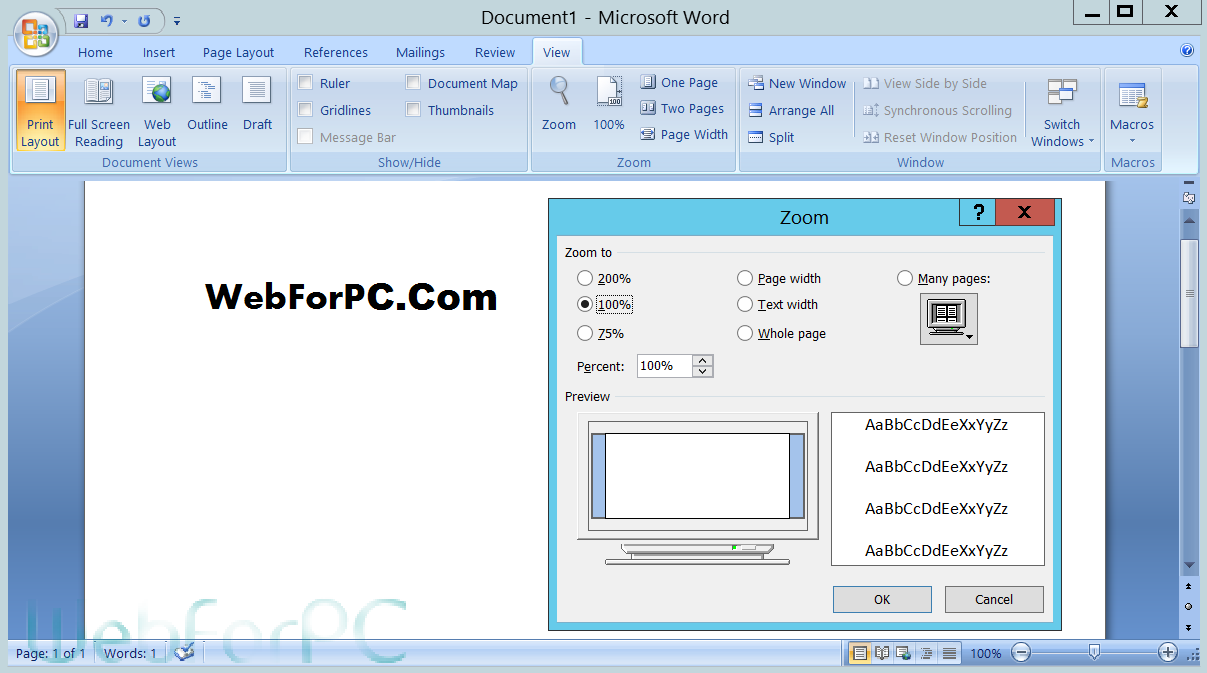The width and height of the screenshot is (1207, 673).
Task: Close the Zoom dialog
Action: (x=1025, y=212)
